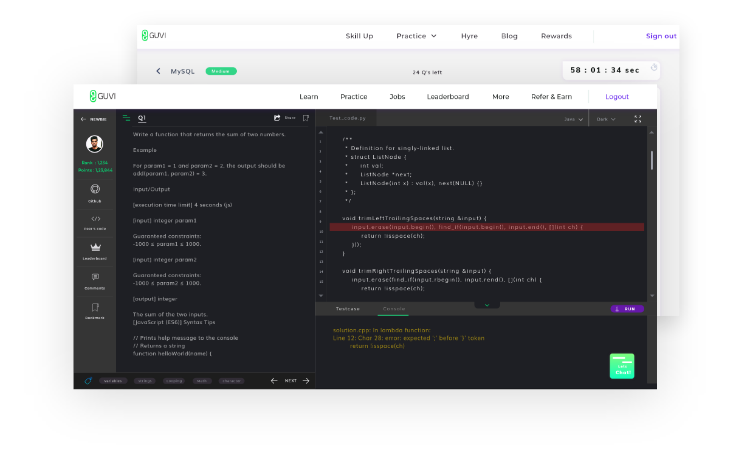Click the editor scrollbar up arrow
The image size is (731, 469).
(x=652, y=133)
